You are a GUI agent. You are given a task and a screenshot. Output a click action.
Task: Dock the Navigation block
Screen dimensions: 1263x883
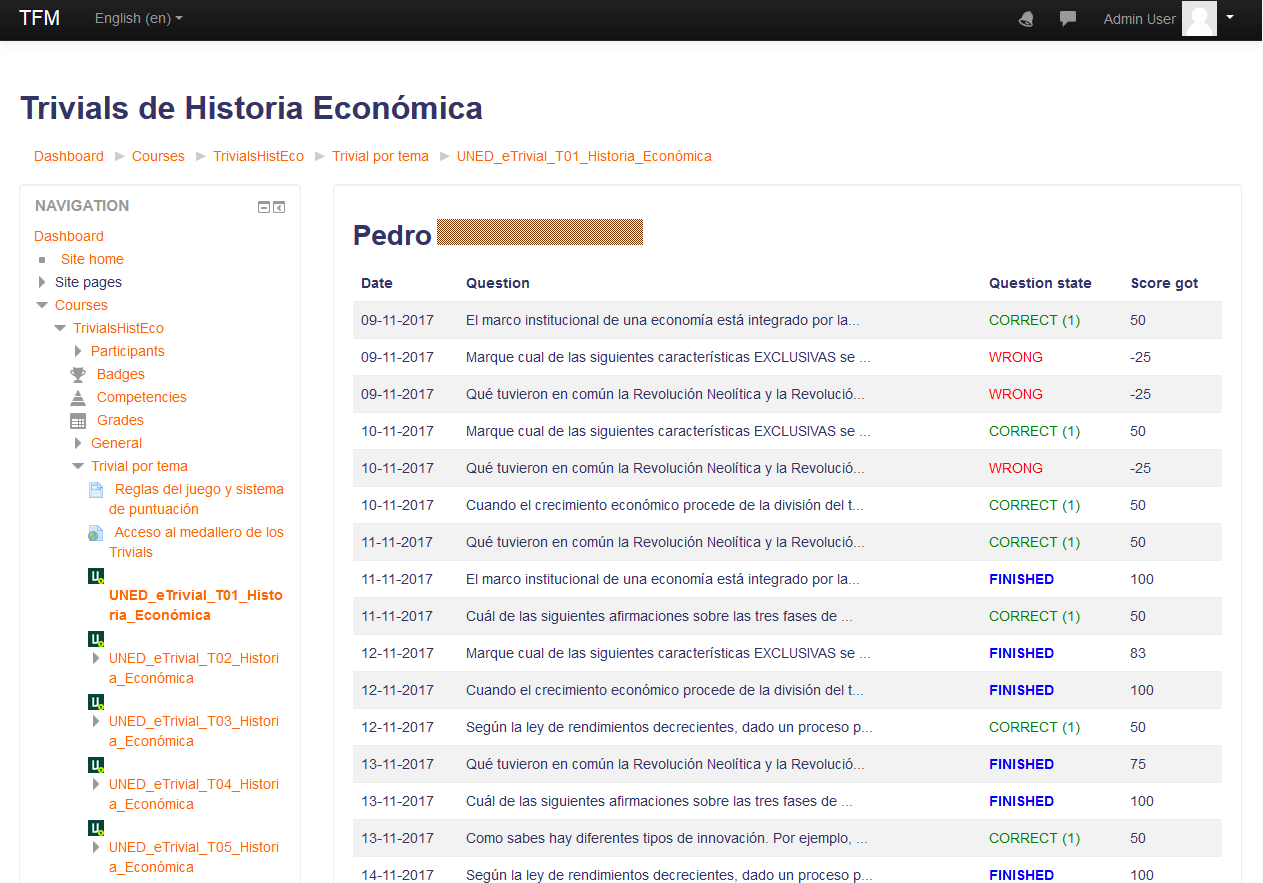click(279, 207)
